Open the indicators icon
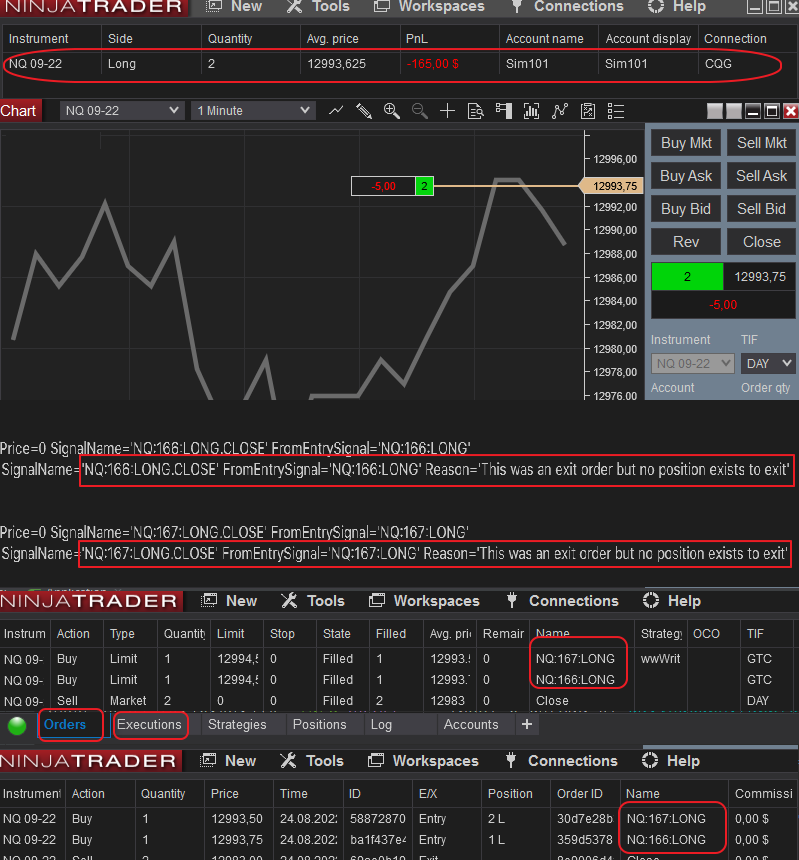Screen dimensions: 799x860 [559, 111]
